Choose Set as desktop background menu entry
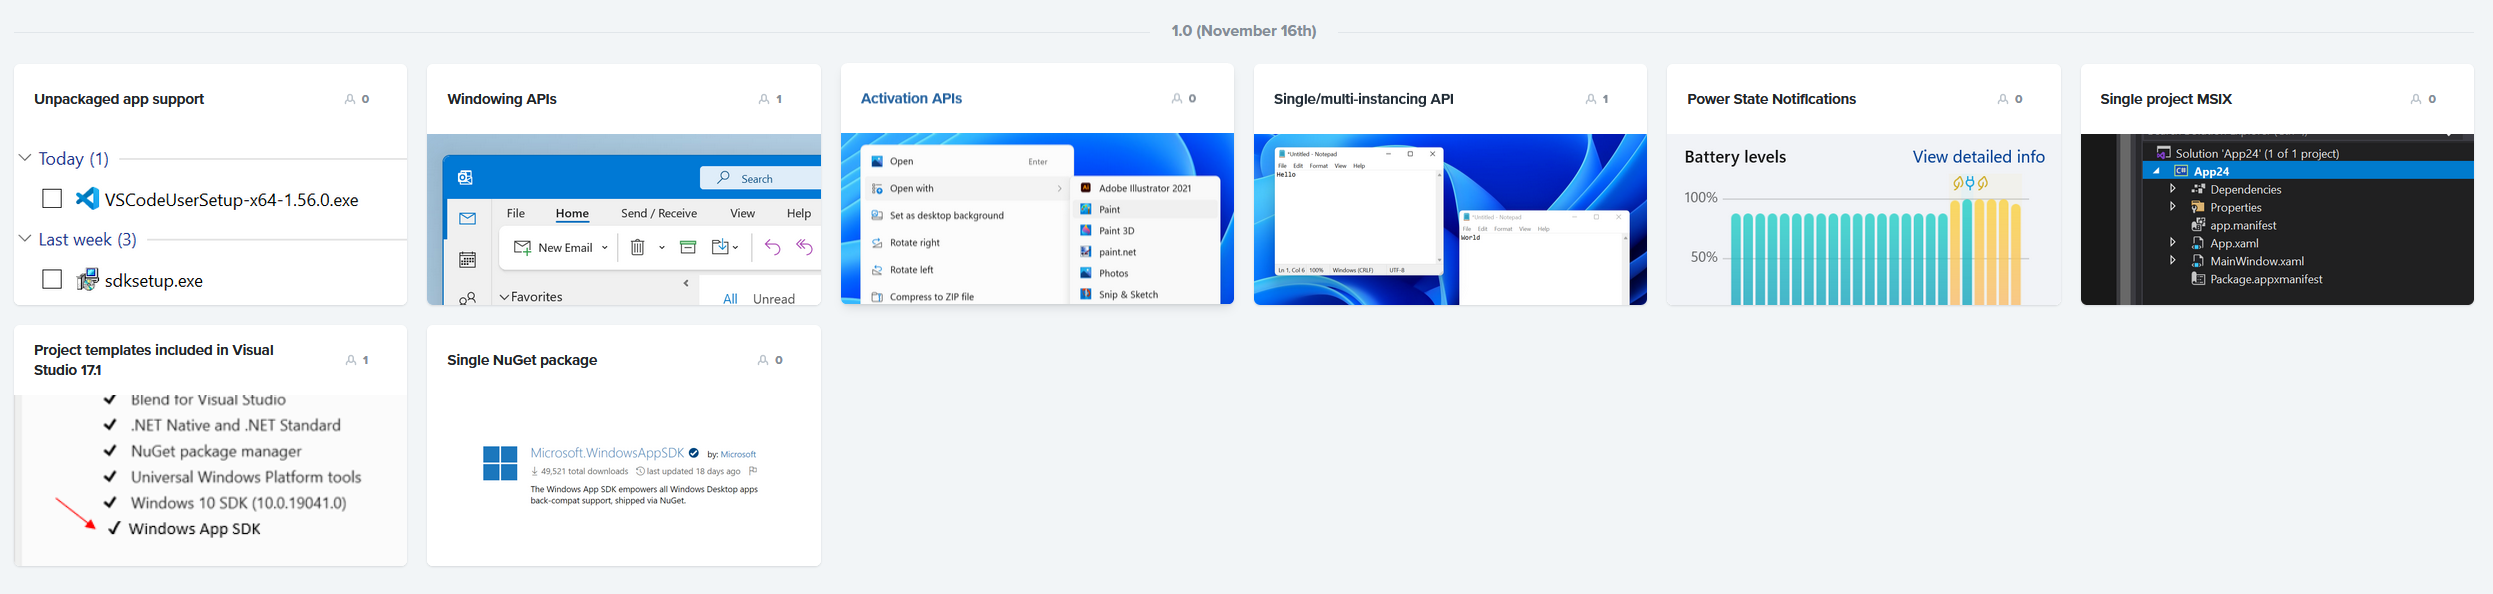2493x594 pixels. pyautogui.click(x=947, y=215)
